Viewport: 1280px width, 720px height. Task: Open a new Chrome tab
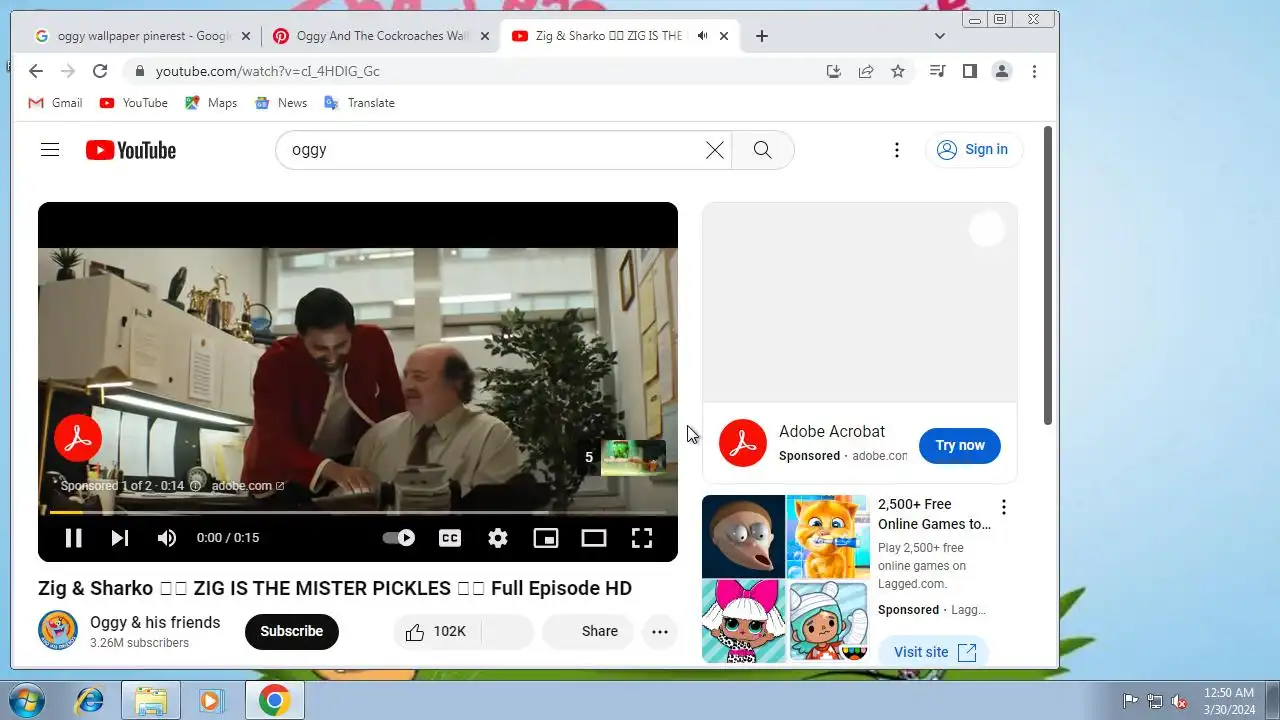click(762, 36)
